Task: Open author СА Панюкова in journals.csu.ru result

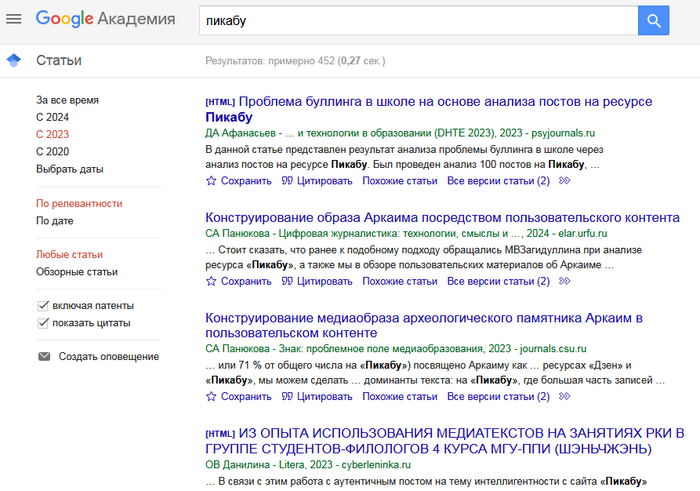Action: coord(237,349)
